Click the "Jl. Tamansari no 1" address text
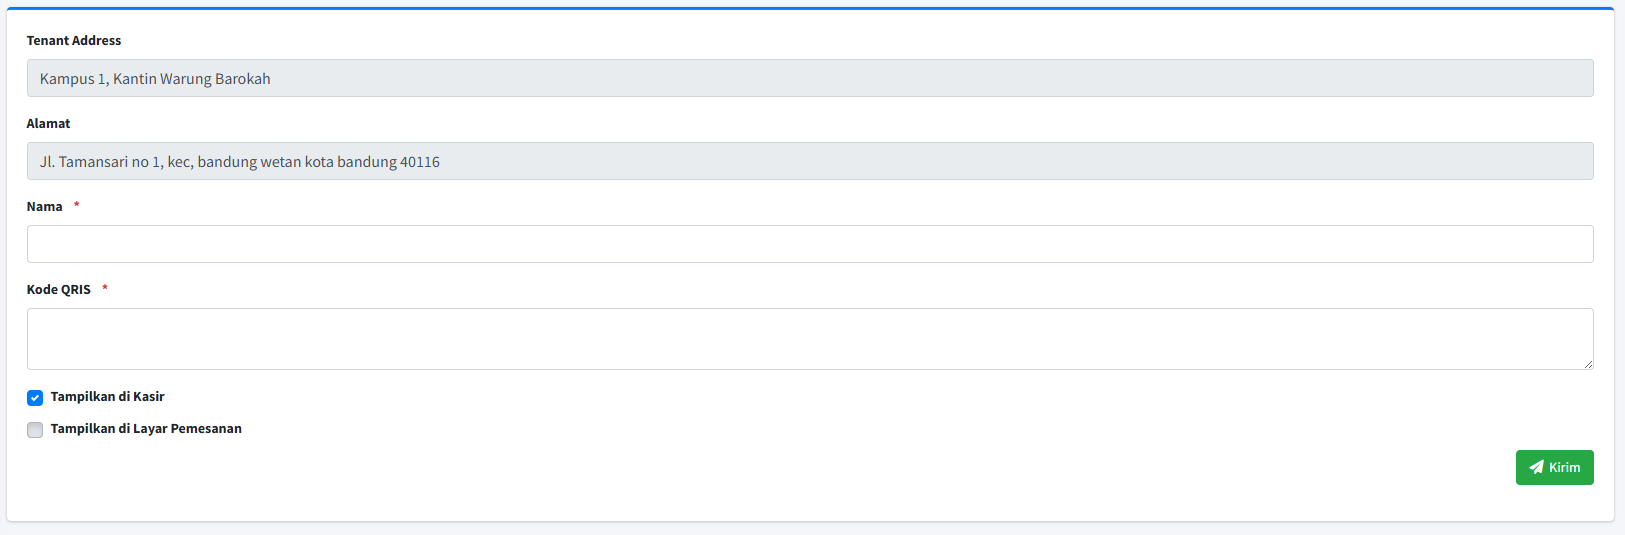 (101, 162)
